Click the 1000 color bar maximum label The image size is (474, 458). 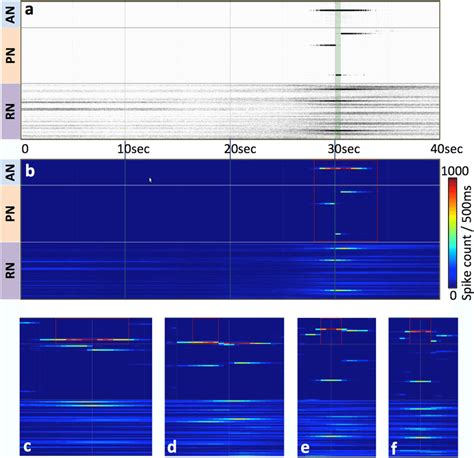coord(455,171)
